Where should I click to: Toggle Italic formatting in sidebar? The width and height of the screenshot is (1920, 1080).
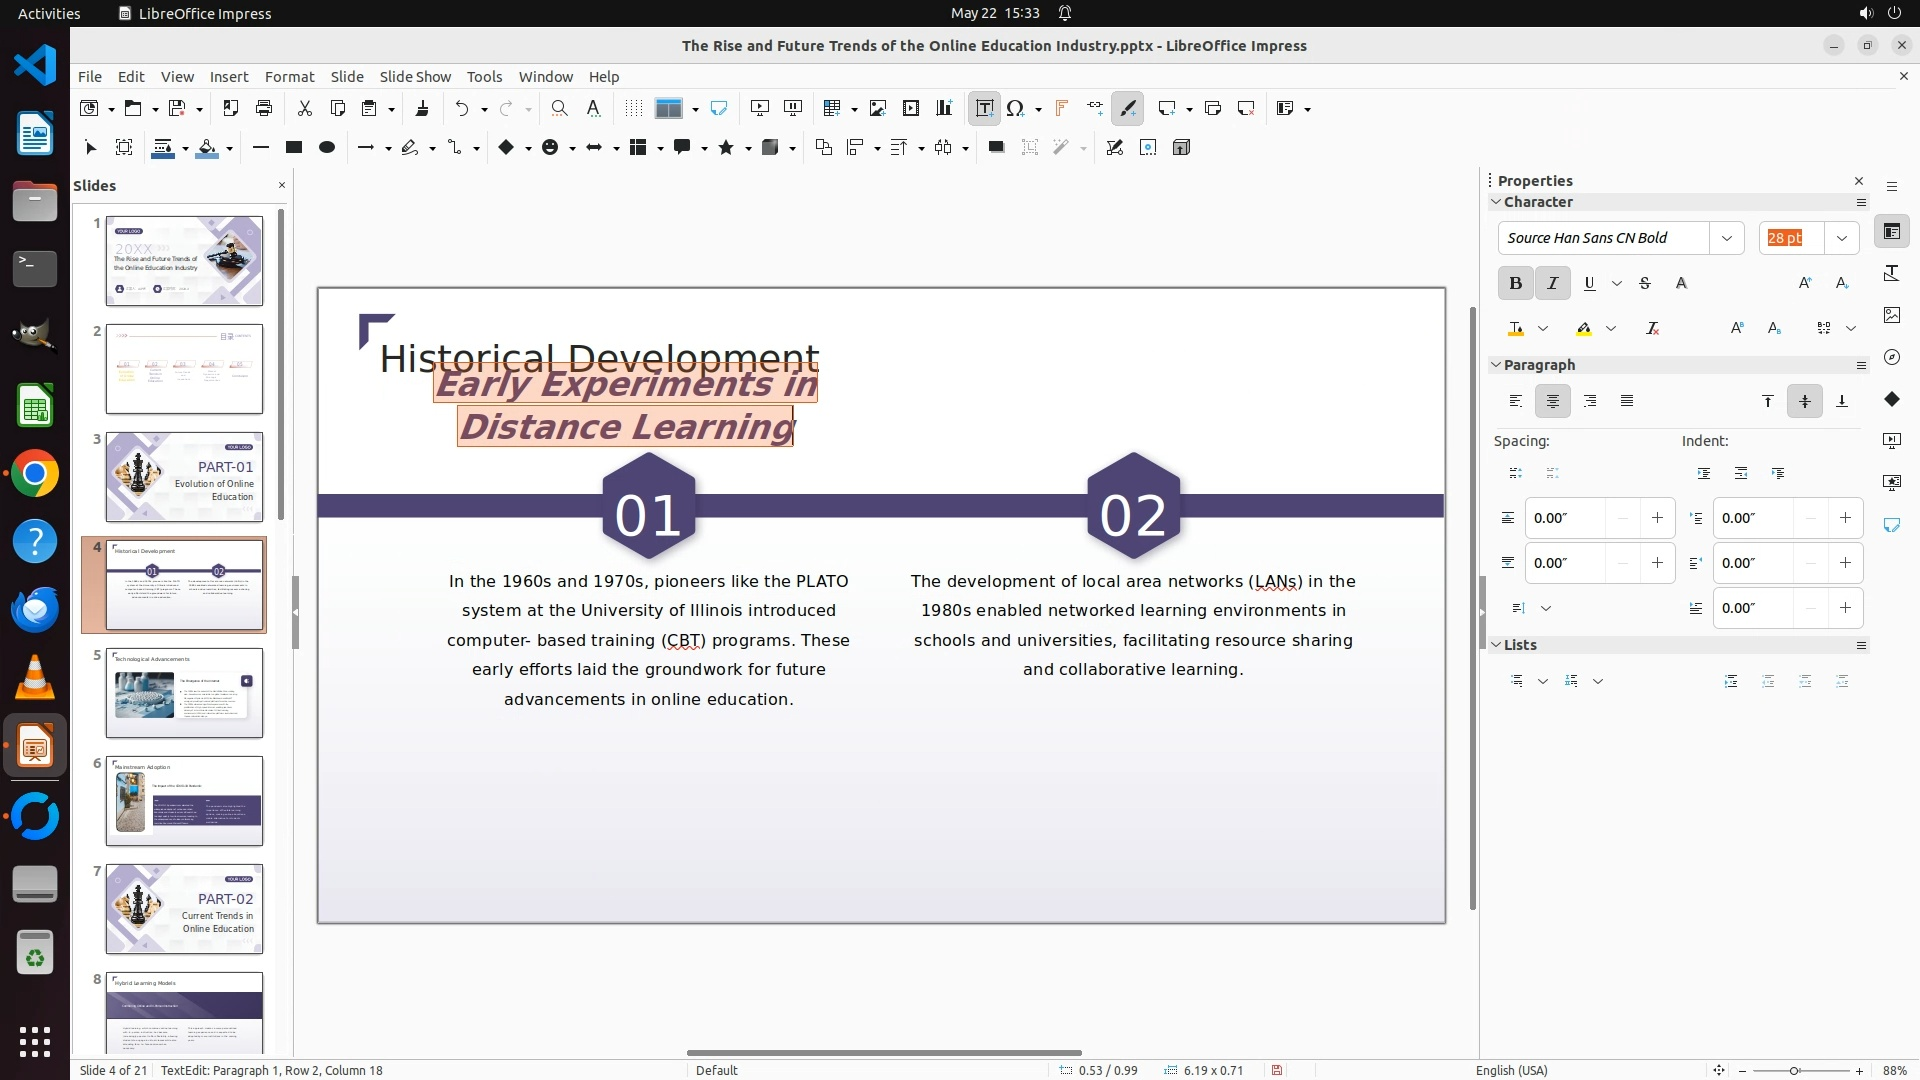click(1552, 283)
